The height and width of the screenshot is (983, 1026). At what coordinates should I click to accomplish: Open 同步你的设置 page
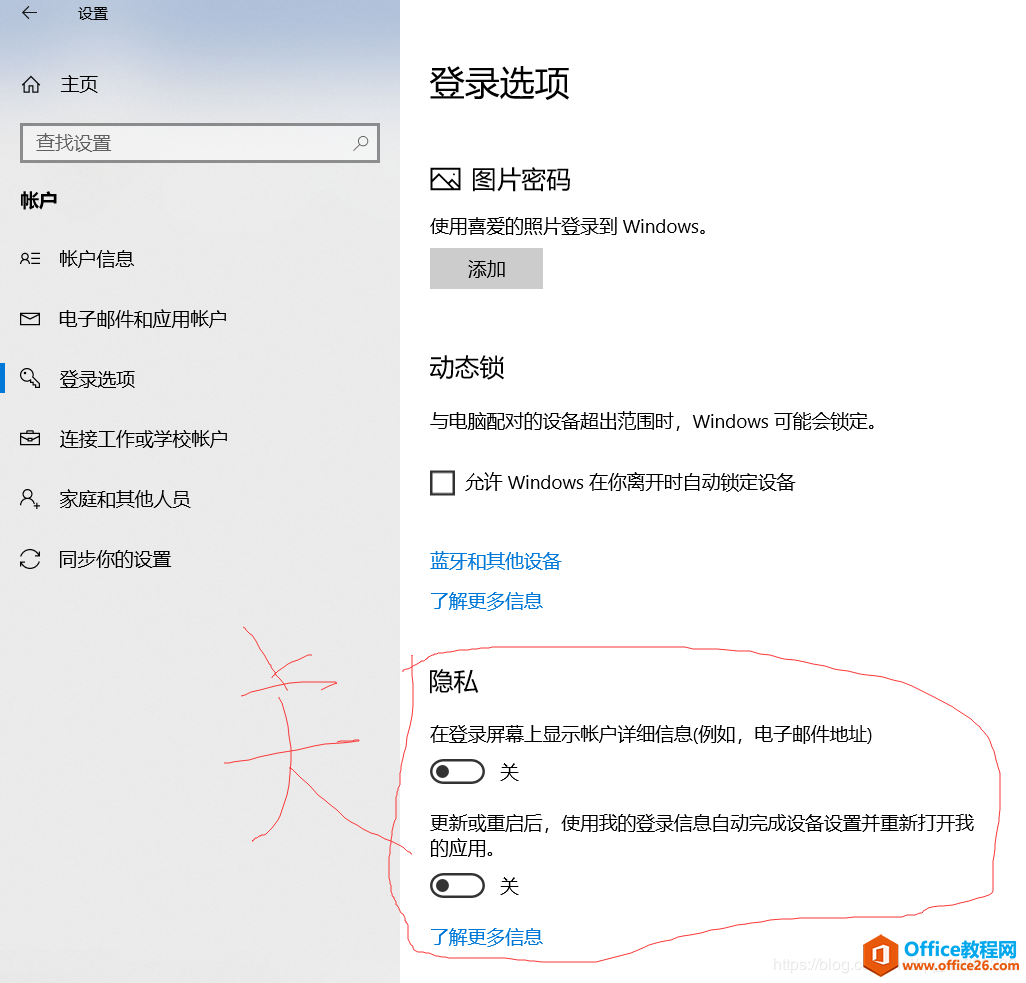click(x=112, y=558)
